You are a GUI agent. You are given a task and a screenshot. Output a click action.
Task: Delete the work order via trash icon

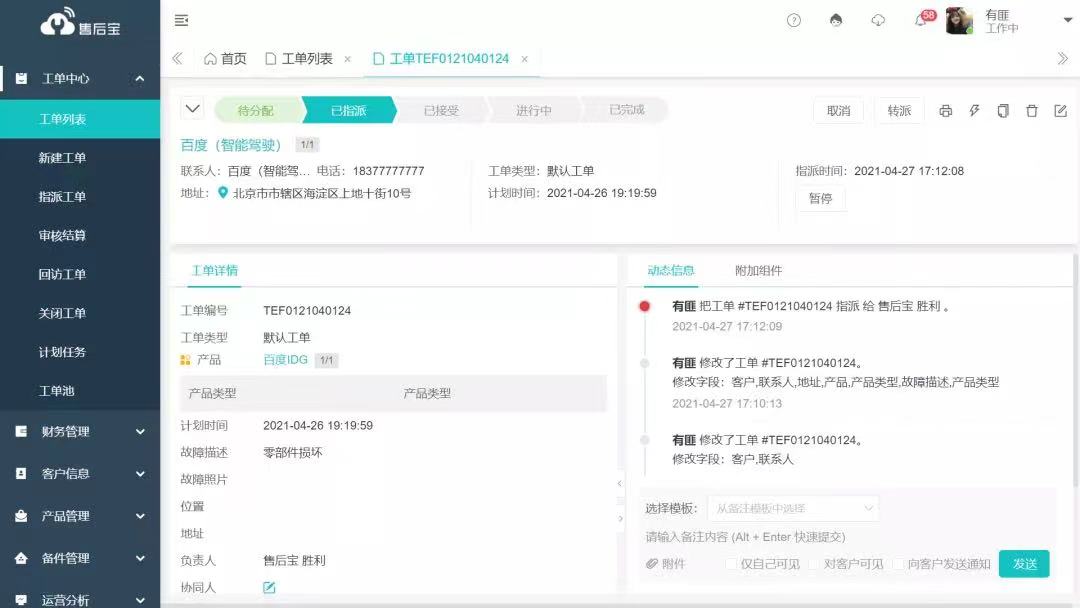[x=1032, y=111]
